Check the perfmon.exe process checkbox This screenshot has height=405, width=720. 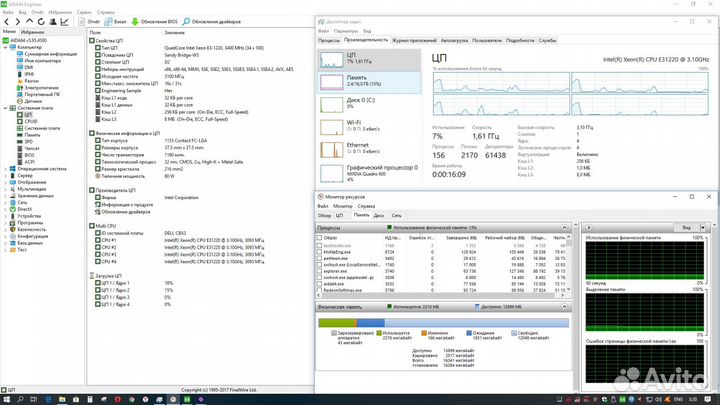pyautogui.click(x=320, y=259)
